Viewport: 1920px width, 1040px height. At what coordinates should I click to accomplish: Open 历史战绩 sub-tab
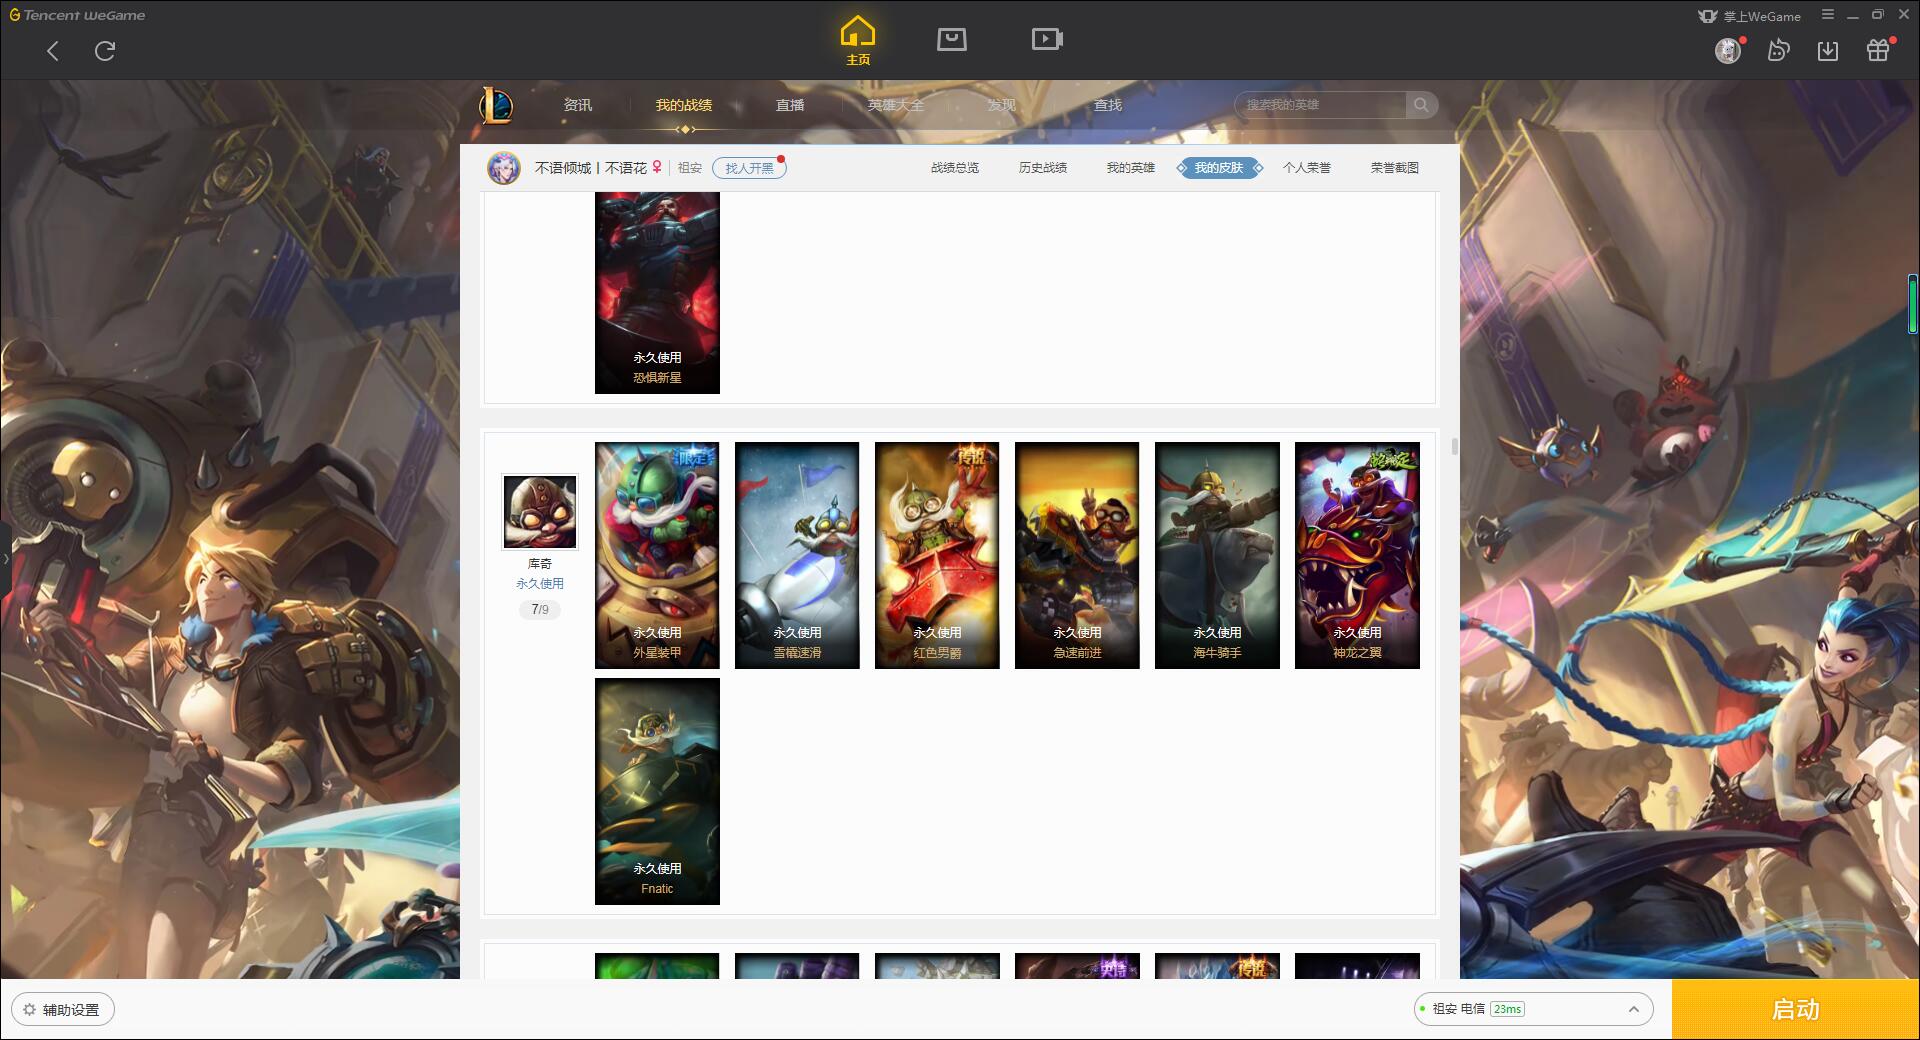1043,168
